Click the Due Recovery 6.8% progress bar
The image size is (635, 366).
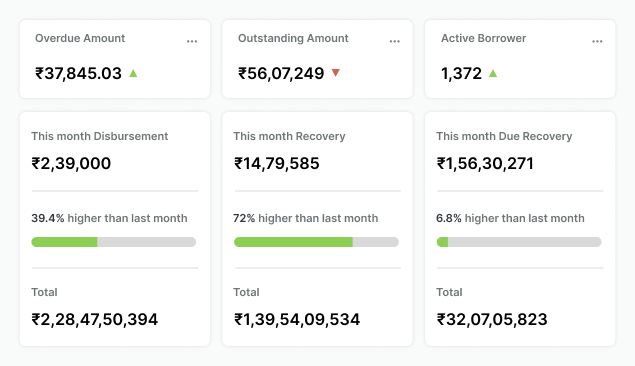tap(519, 242)
